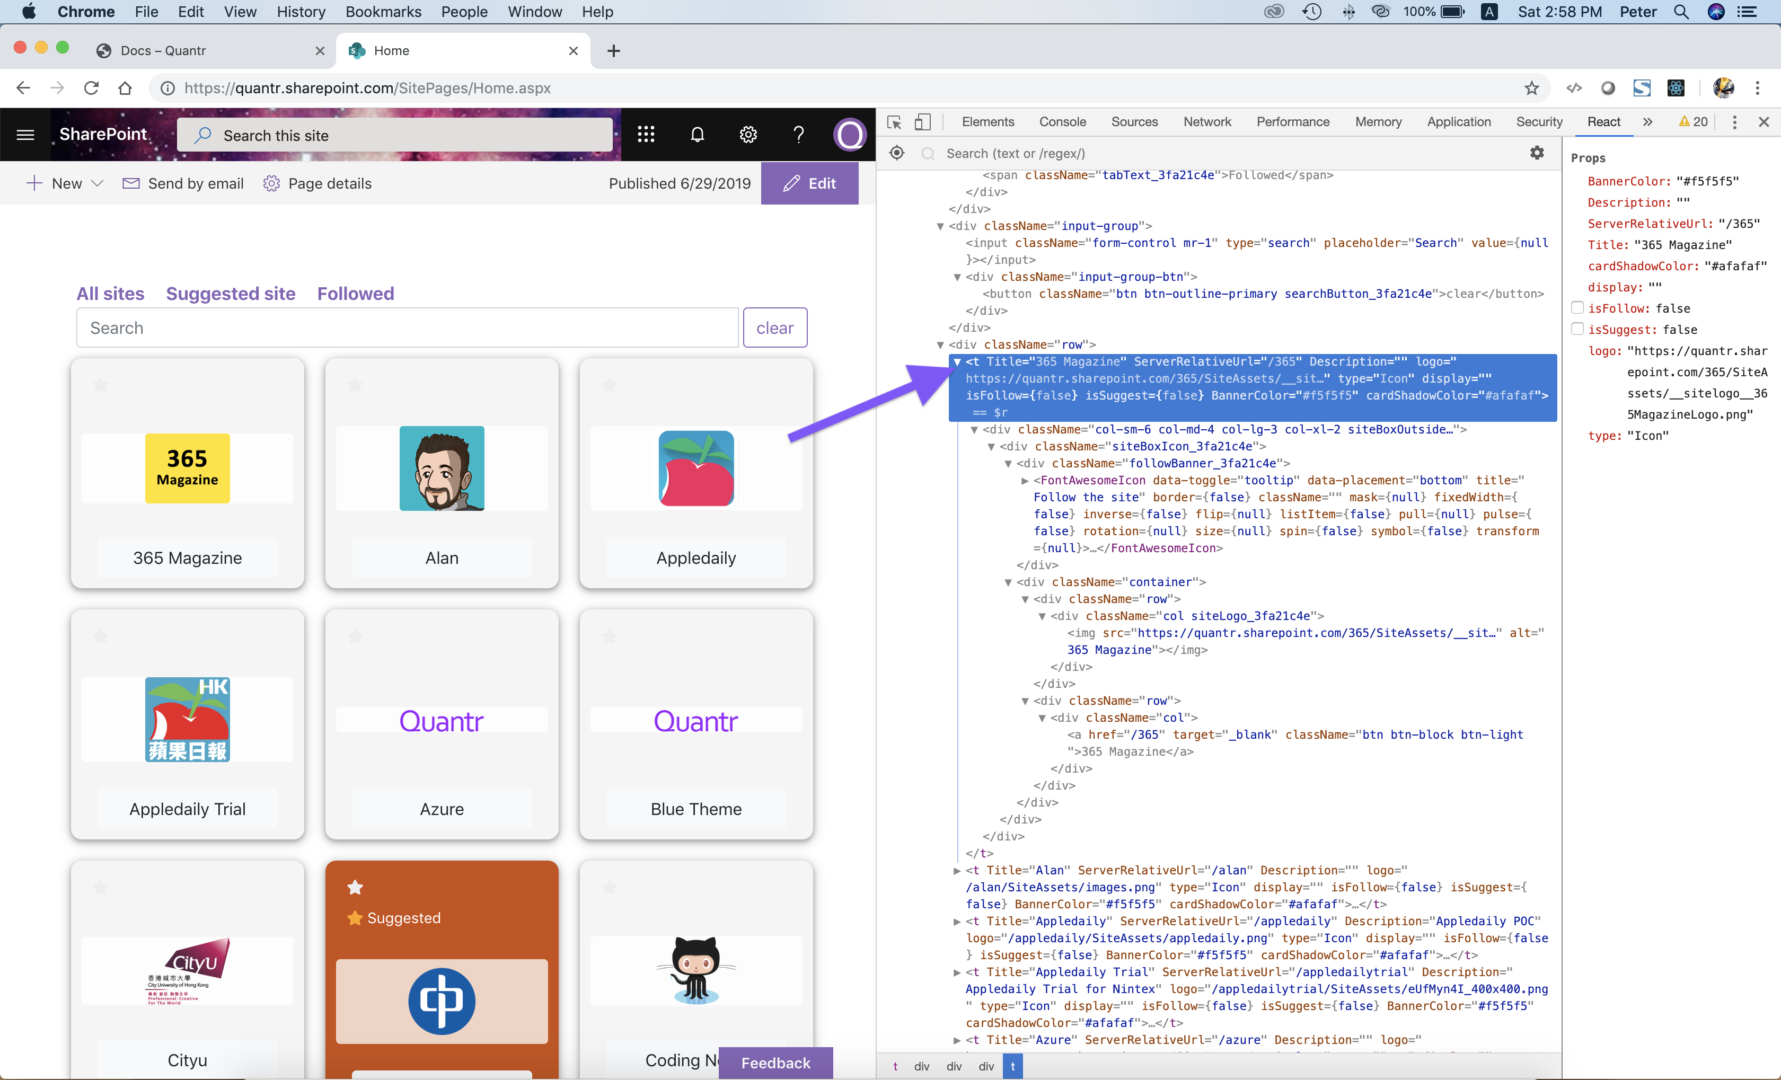The width and height of the screenshot is (1781, 1080).
Task: Toggle the device toolbar in DevTools
Action: [x=922, y=121]
